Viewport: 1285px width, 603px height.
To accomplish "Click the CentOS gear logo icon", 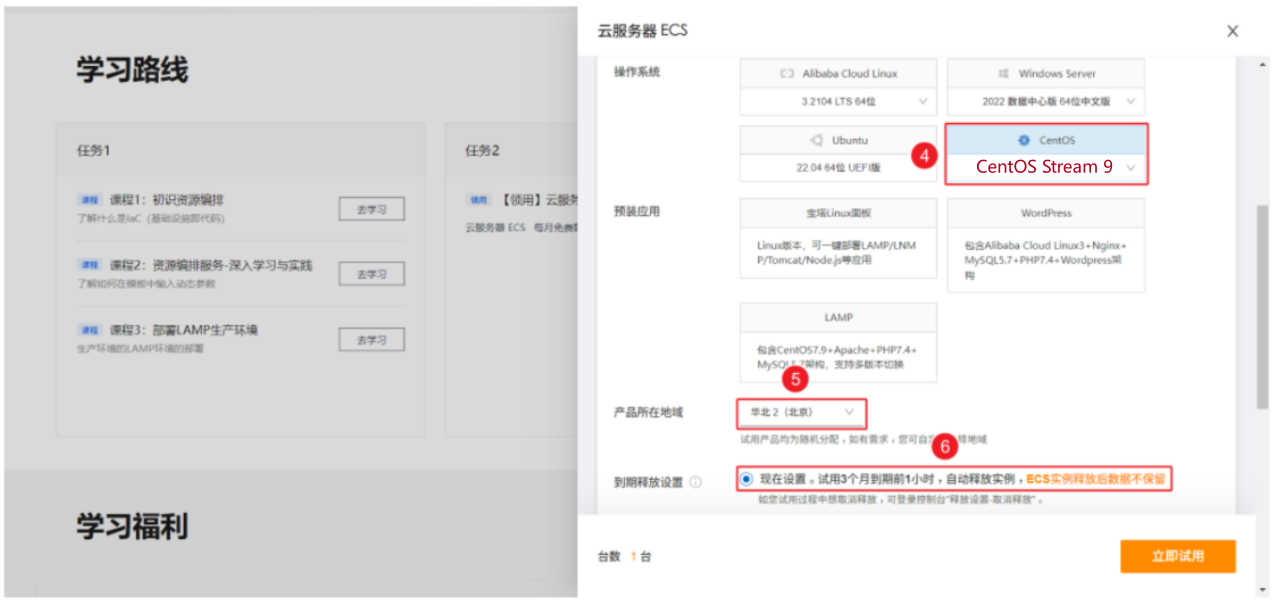I will tap(1023, 141).
